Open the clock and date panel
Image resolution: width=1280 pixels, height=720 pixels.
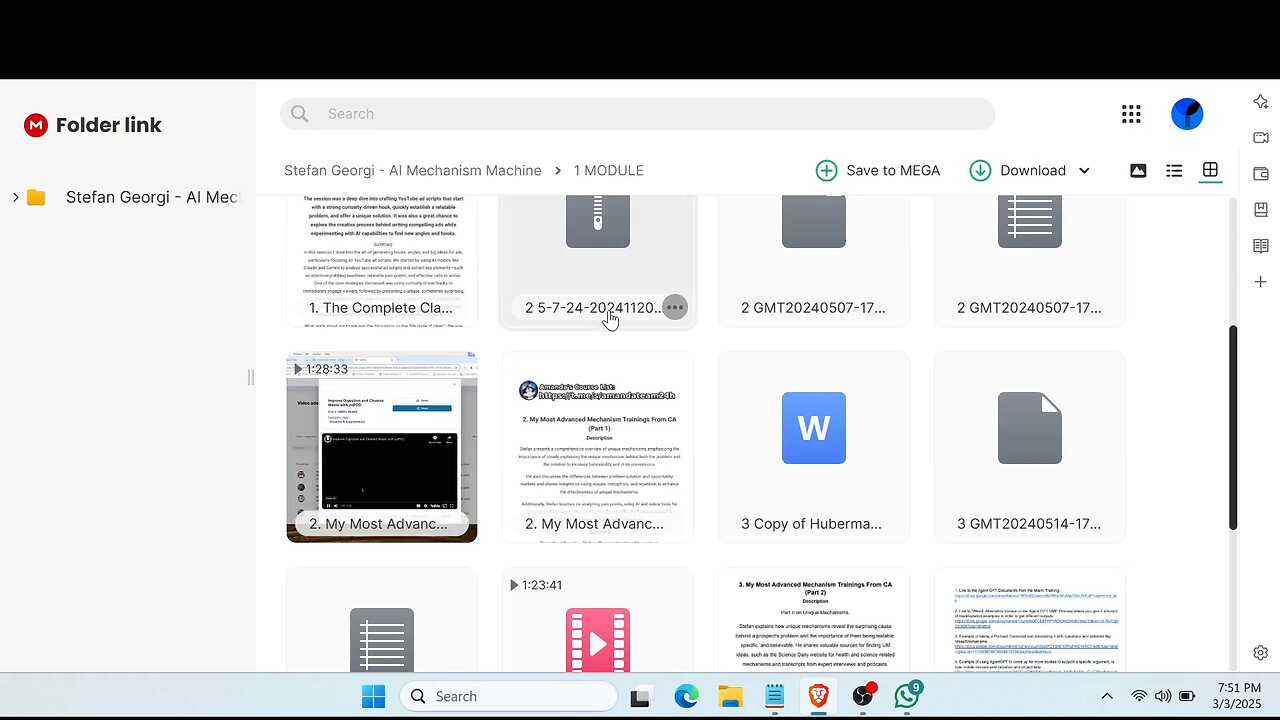pos(1239,696)
